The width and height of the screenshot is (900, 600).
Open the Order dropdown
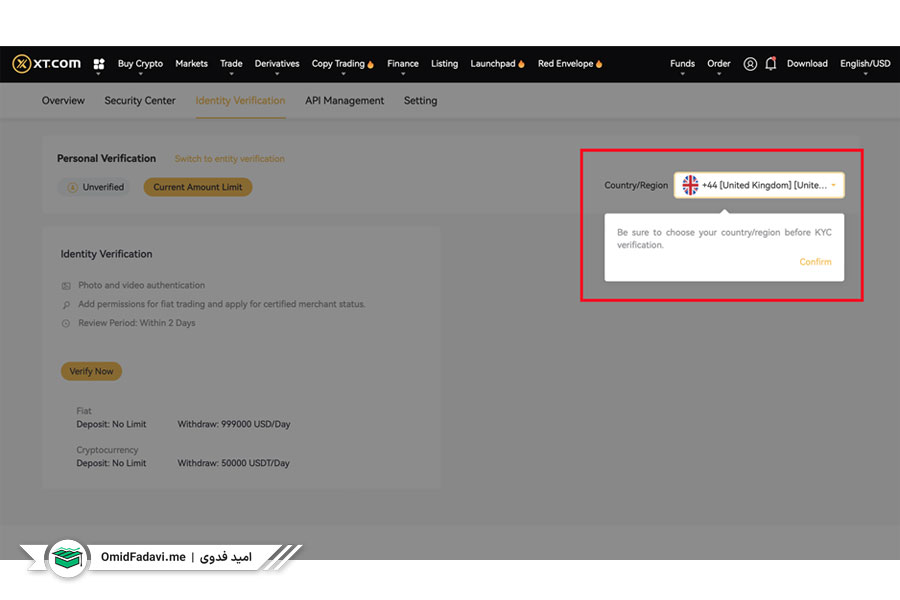pos(719,64)
